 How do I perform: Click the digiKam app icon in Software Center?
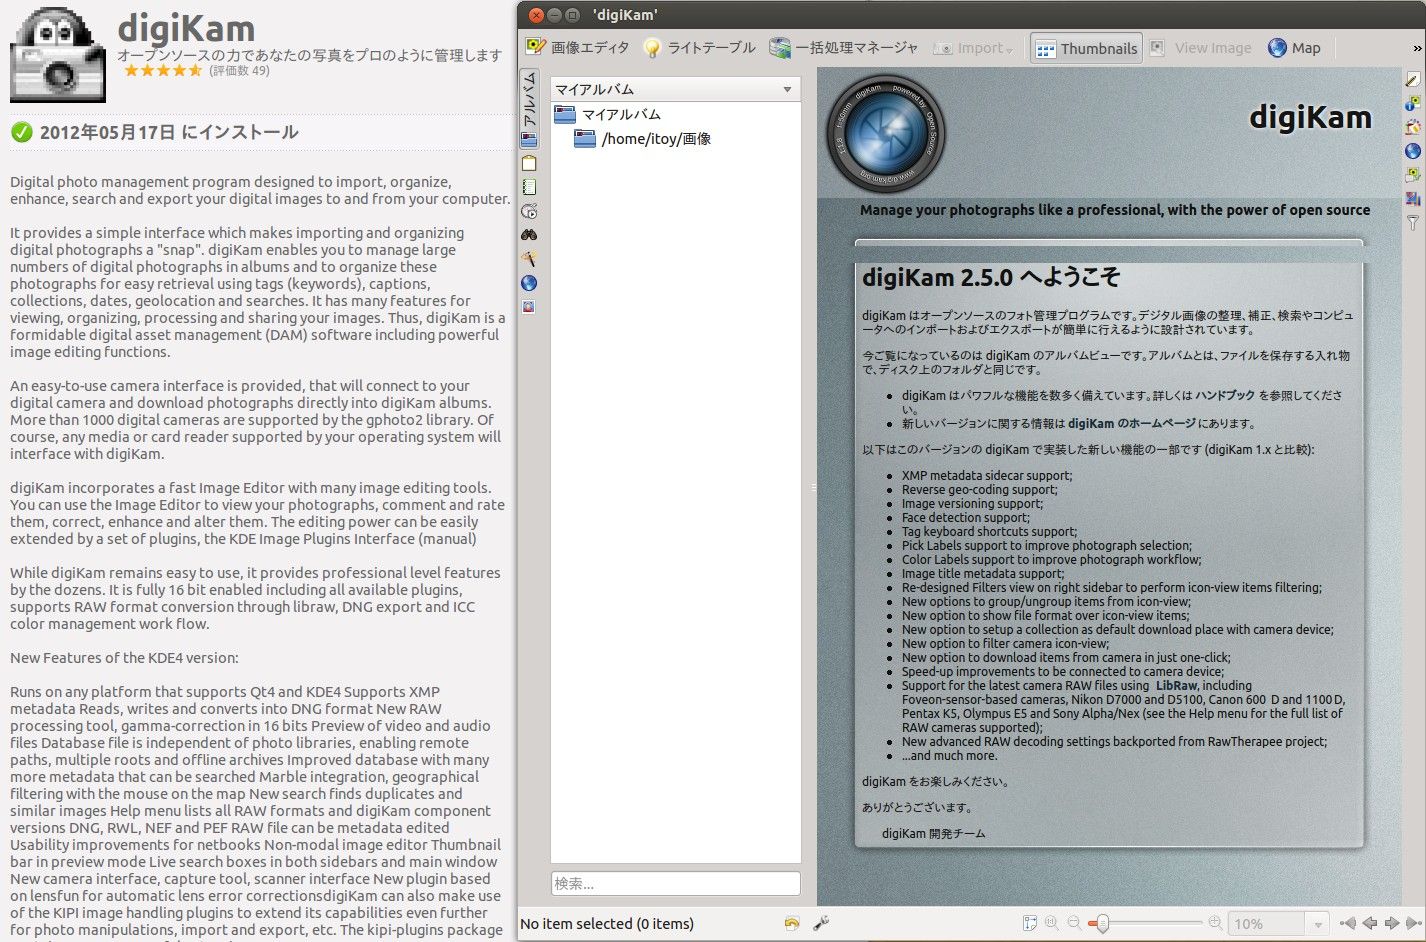pyautogui.click(x=58, y=54)
